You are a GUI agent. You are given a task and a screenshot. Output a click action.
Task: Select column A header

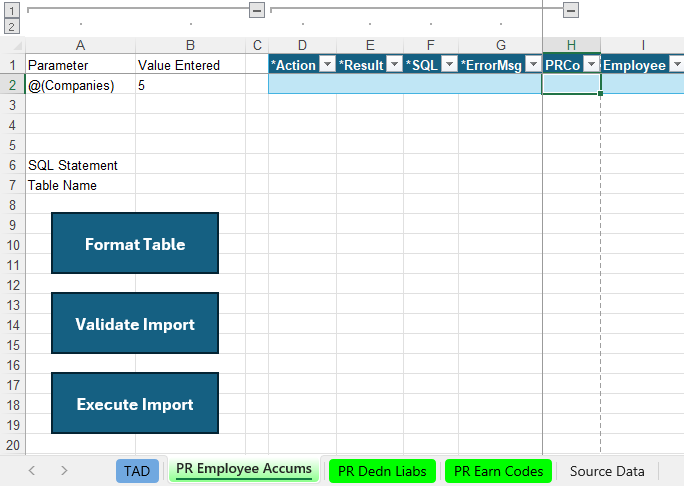80,45
